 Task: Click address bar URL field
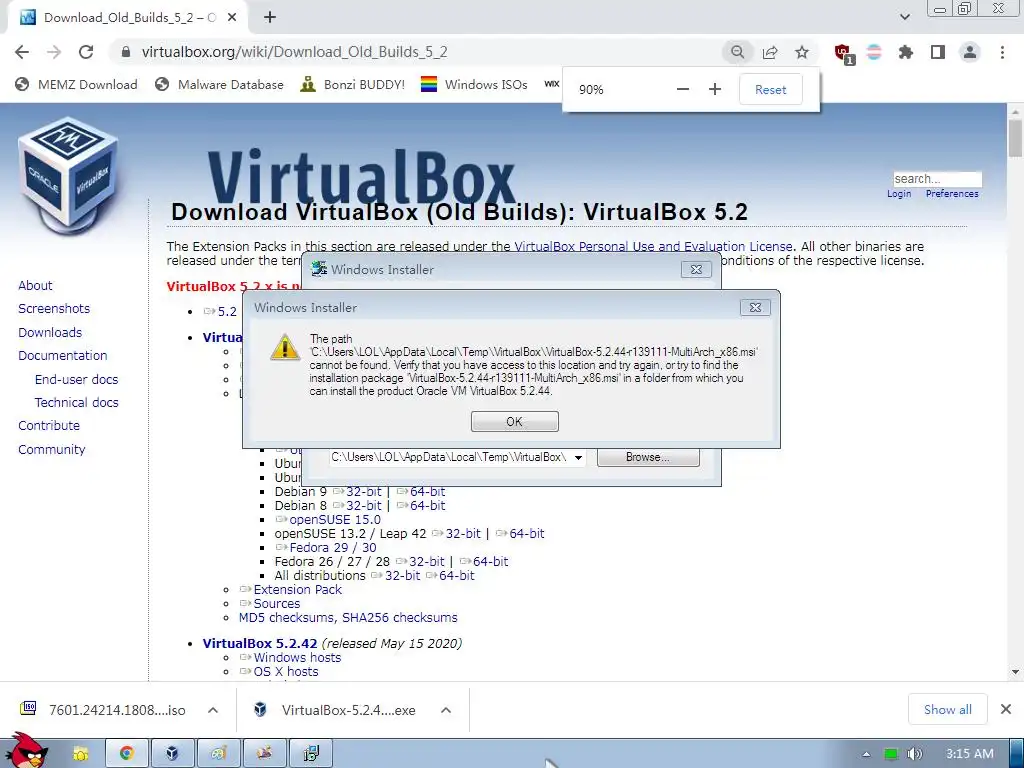coord(418,52)
